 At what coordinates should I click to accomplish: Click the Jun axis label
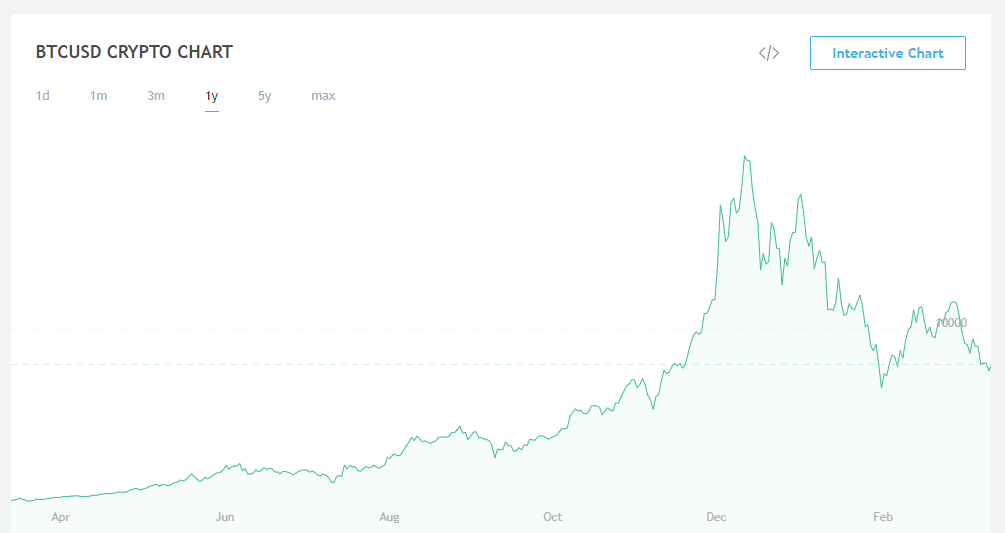pyautogui.click(x=225, y=517)
